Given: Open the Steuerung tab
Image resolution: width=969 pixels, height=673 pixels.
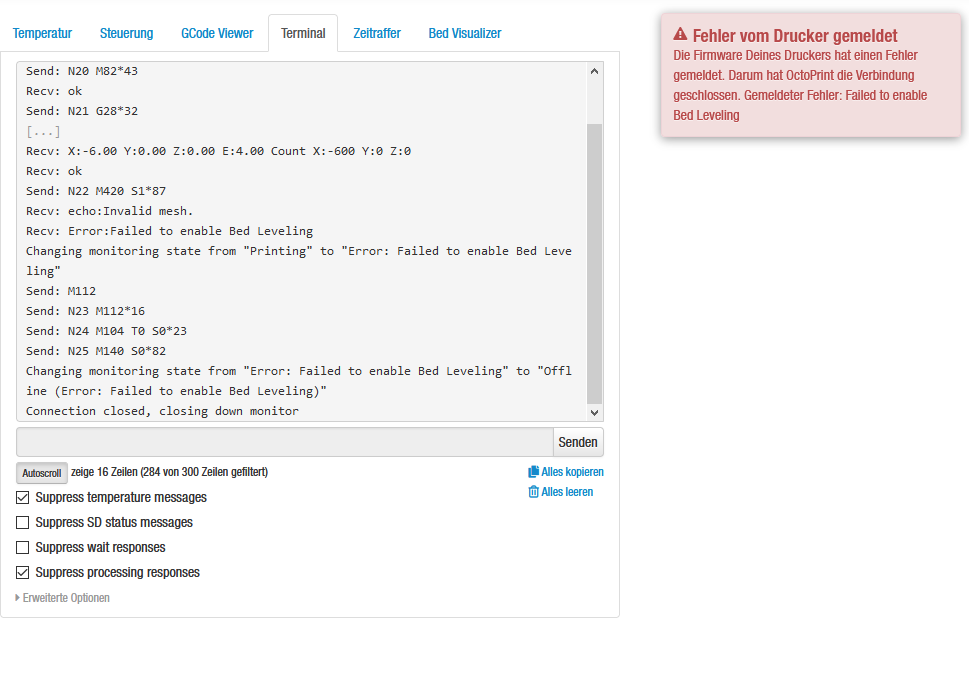Looking at the screenshot, I should click(x=126, y=33).
